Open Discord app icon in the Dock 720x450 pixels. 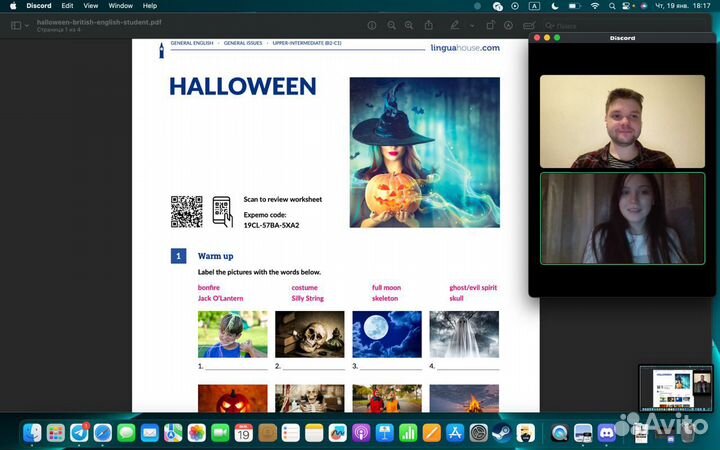click(608, 433)
